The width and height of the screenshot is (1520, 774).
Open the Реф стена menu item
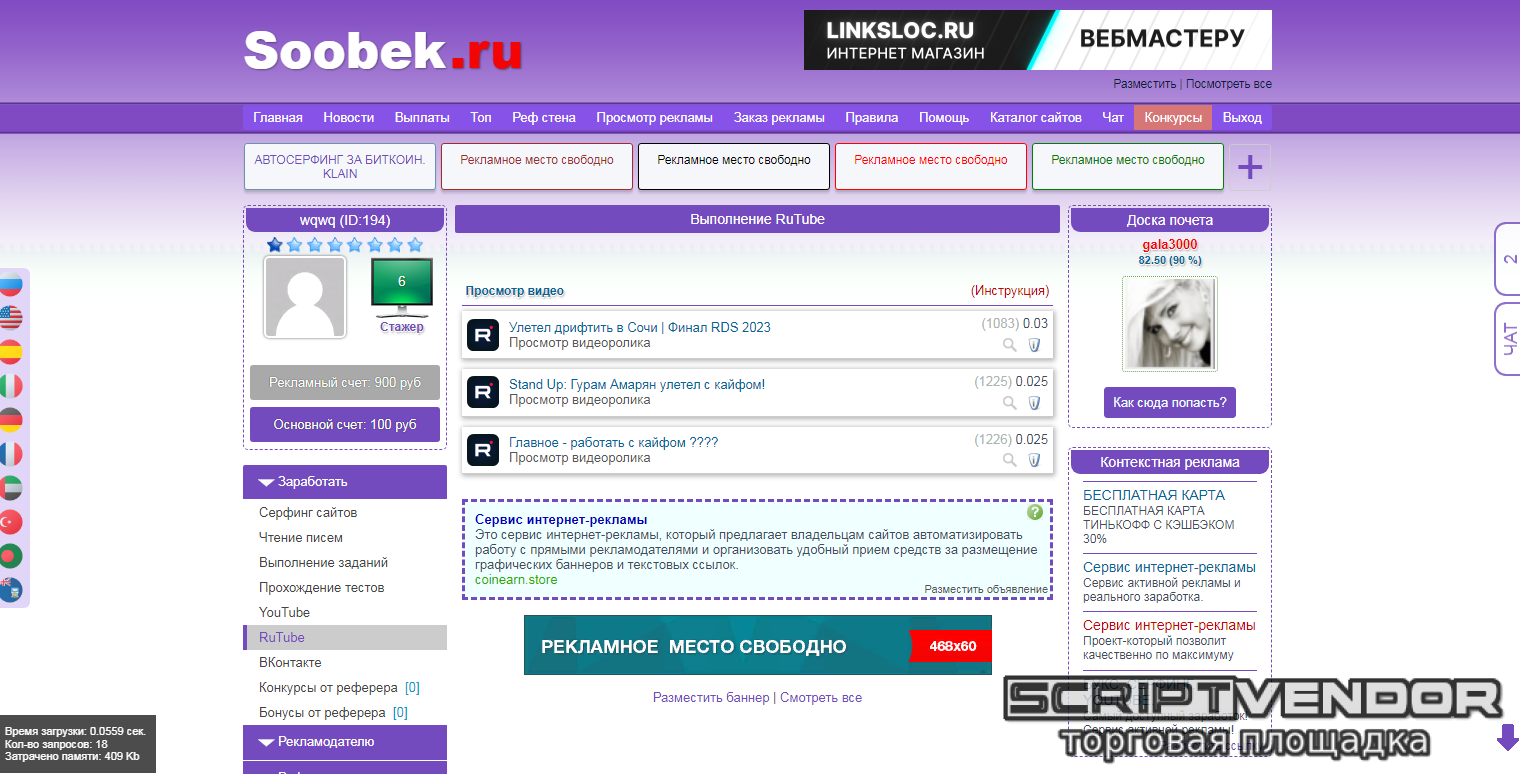(544, 118)
